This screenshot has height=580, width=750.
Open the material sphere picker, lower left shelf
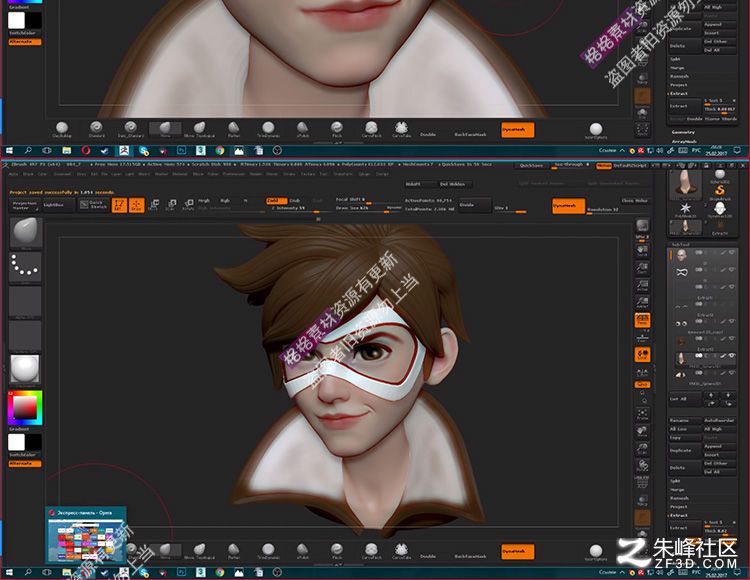click(x=26, y=370)
